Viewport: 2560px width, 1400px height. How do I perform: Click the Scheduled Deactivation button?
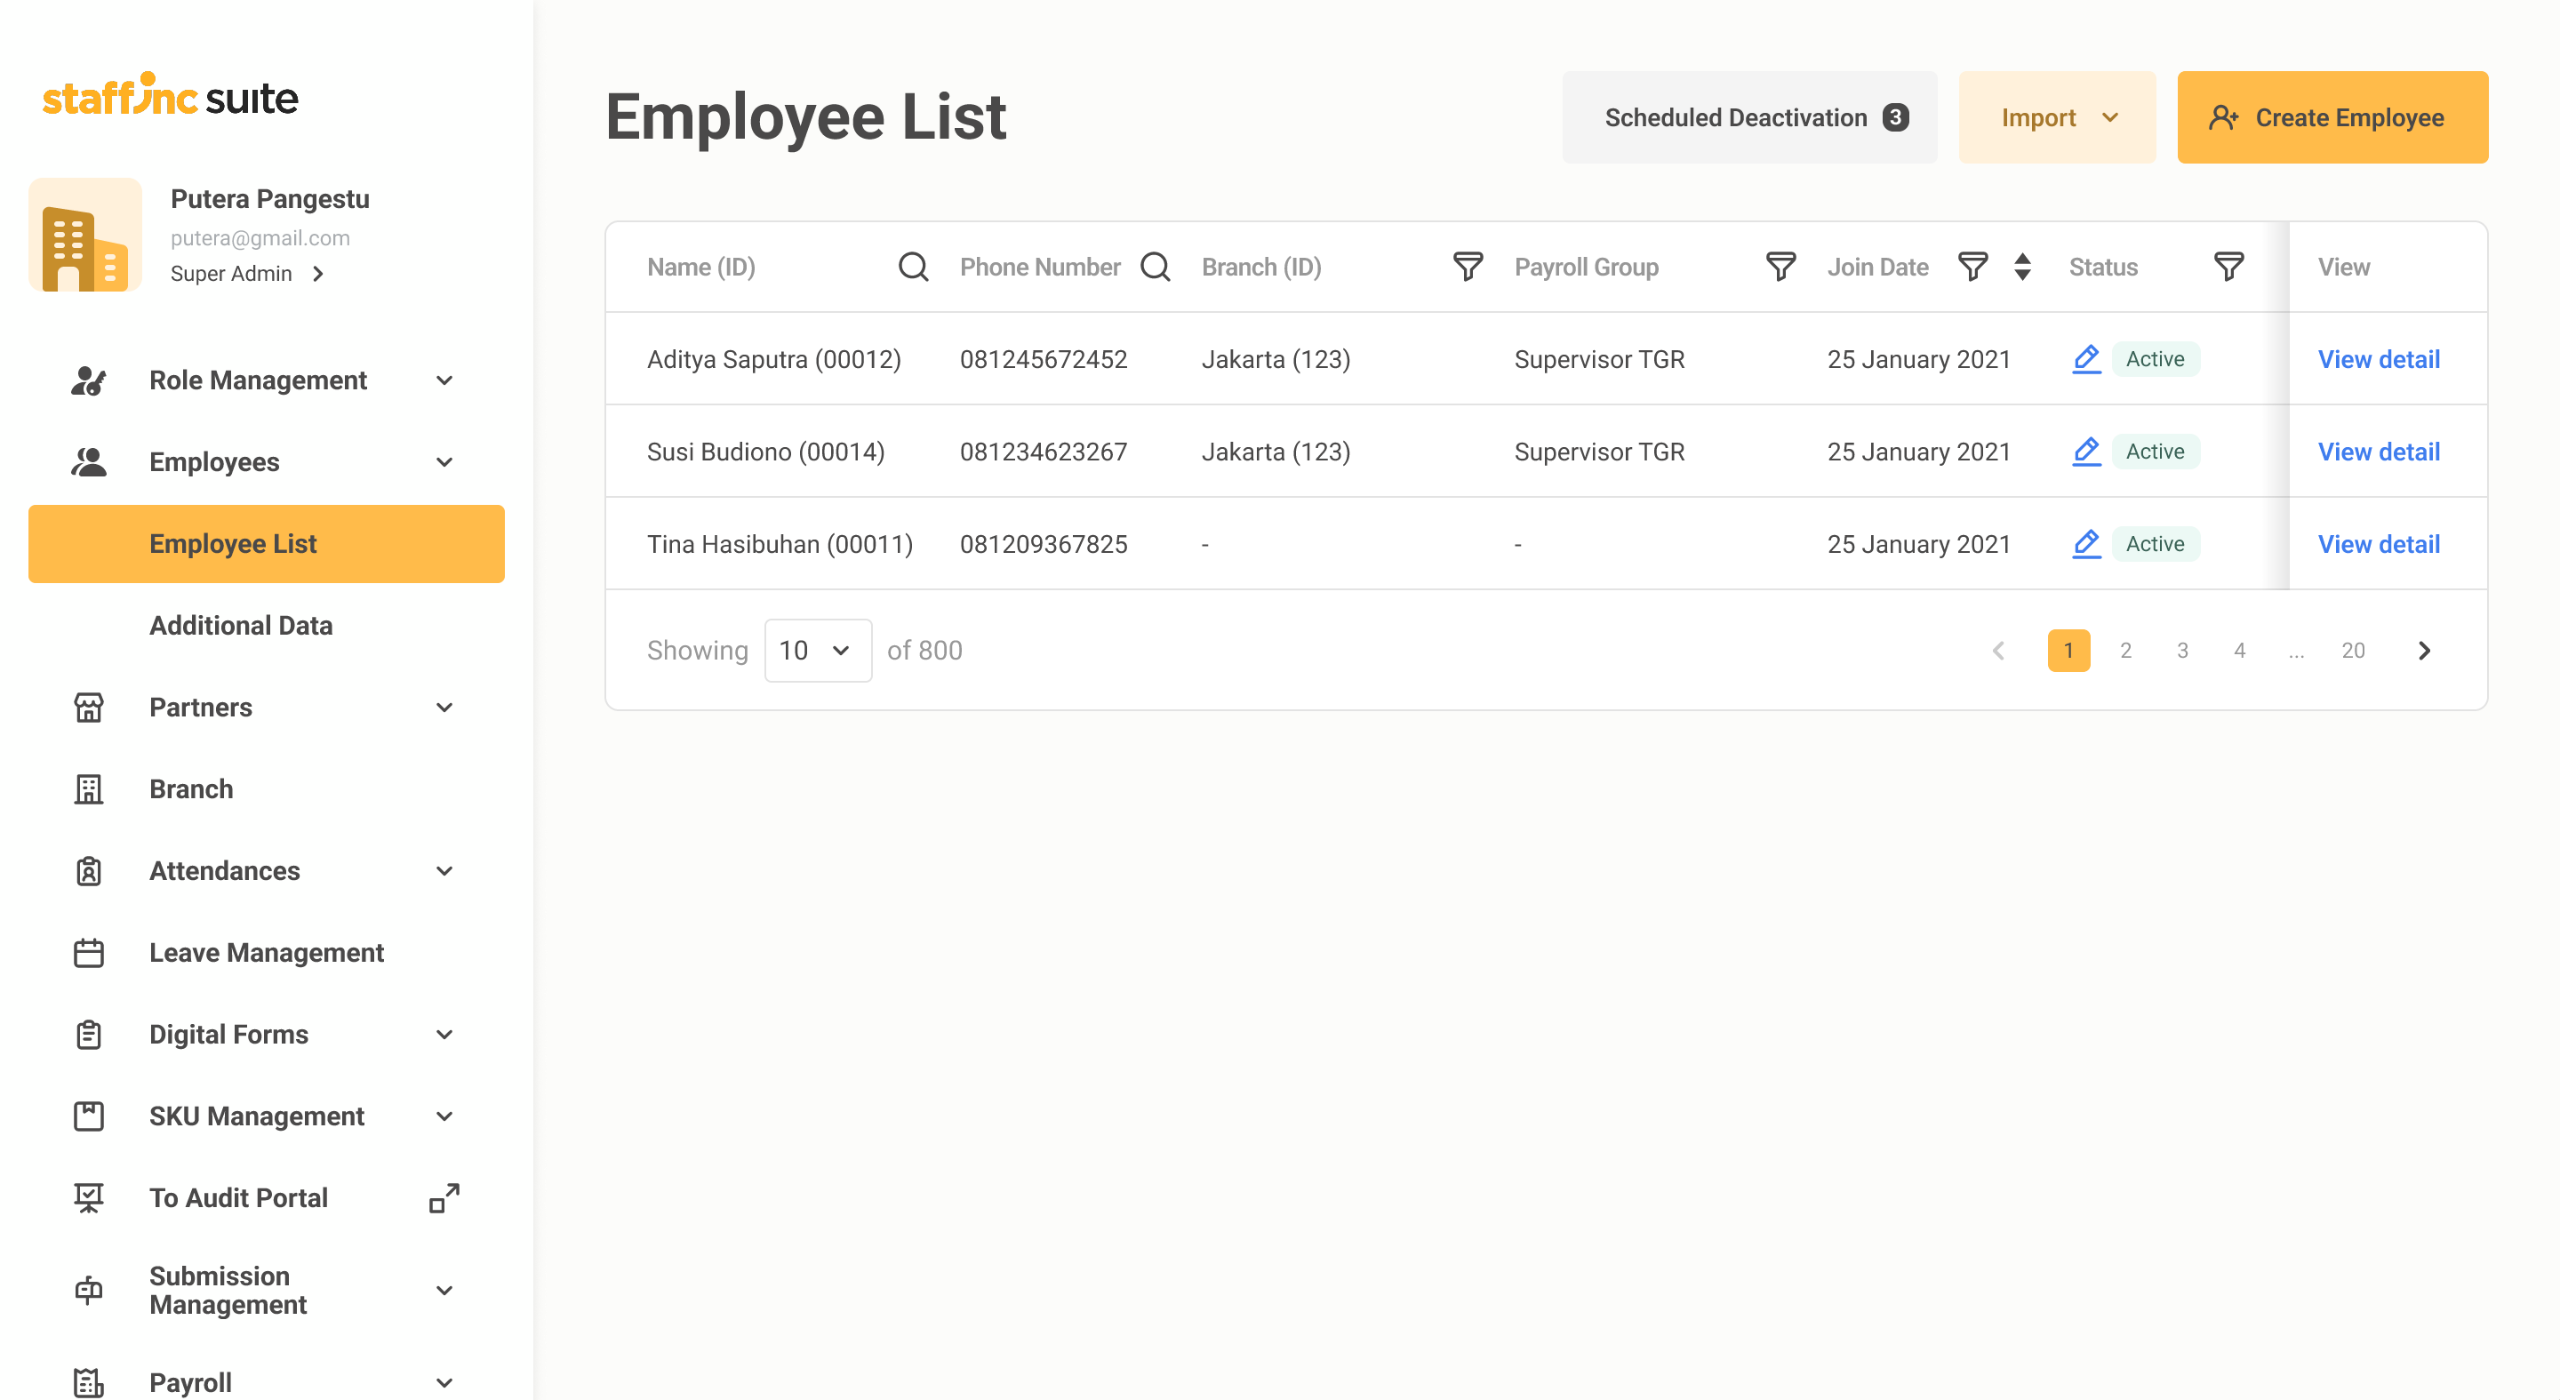tap(1749, 118)
